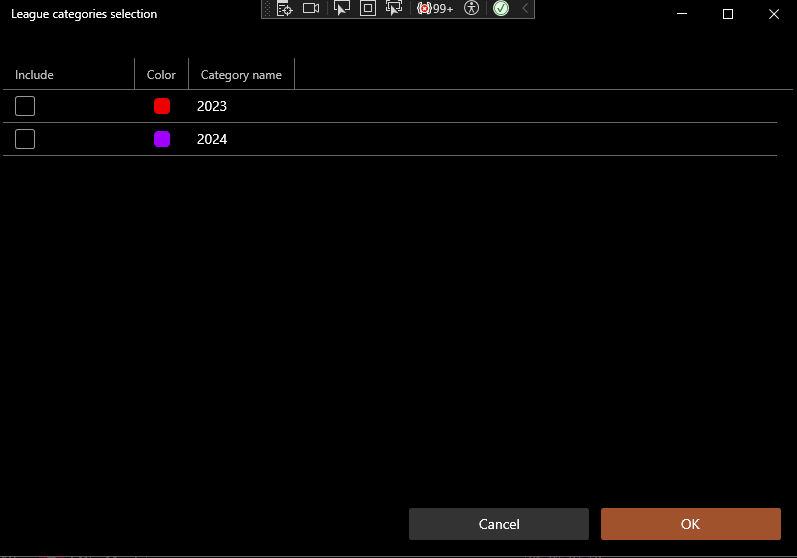Select the 2023 category name
The width and height of the screenshot is (797, 558).
[x=212, y=106]
